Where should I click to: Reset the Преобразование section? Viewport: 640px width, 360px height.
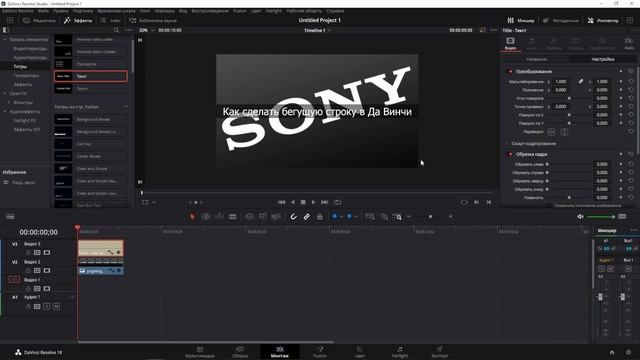tap(631, 71)
